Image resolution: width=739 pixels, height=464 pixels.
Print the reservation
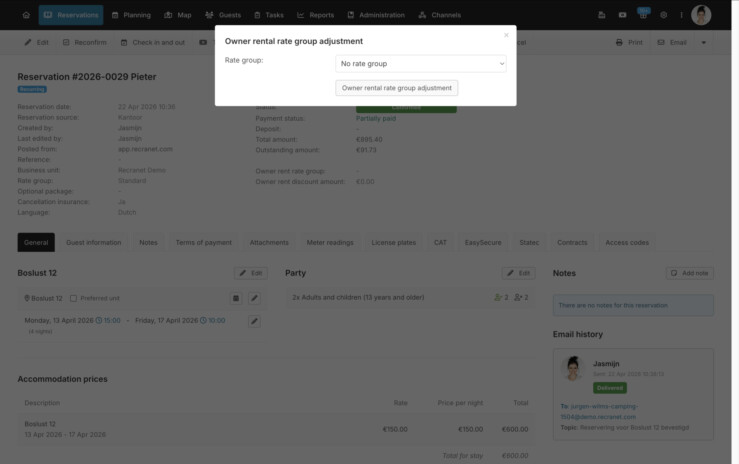[x=629, y=42]
